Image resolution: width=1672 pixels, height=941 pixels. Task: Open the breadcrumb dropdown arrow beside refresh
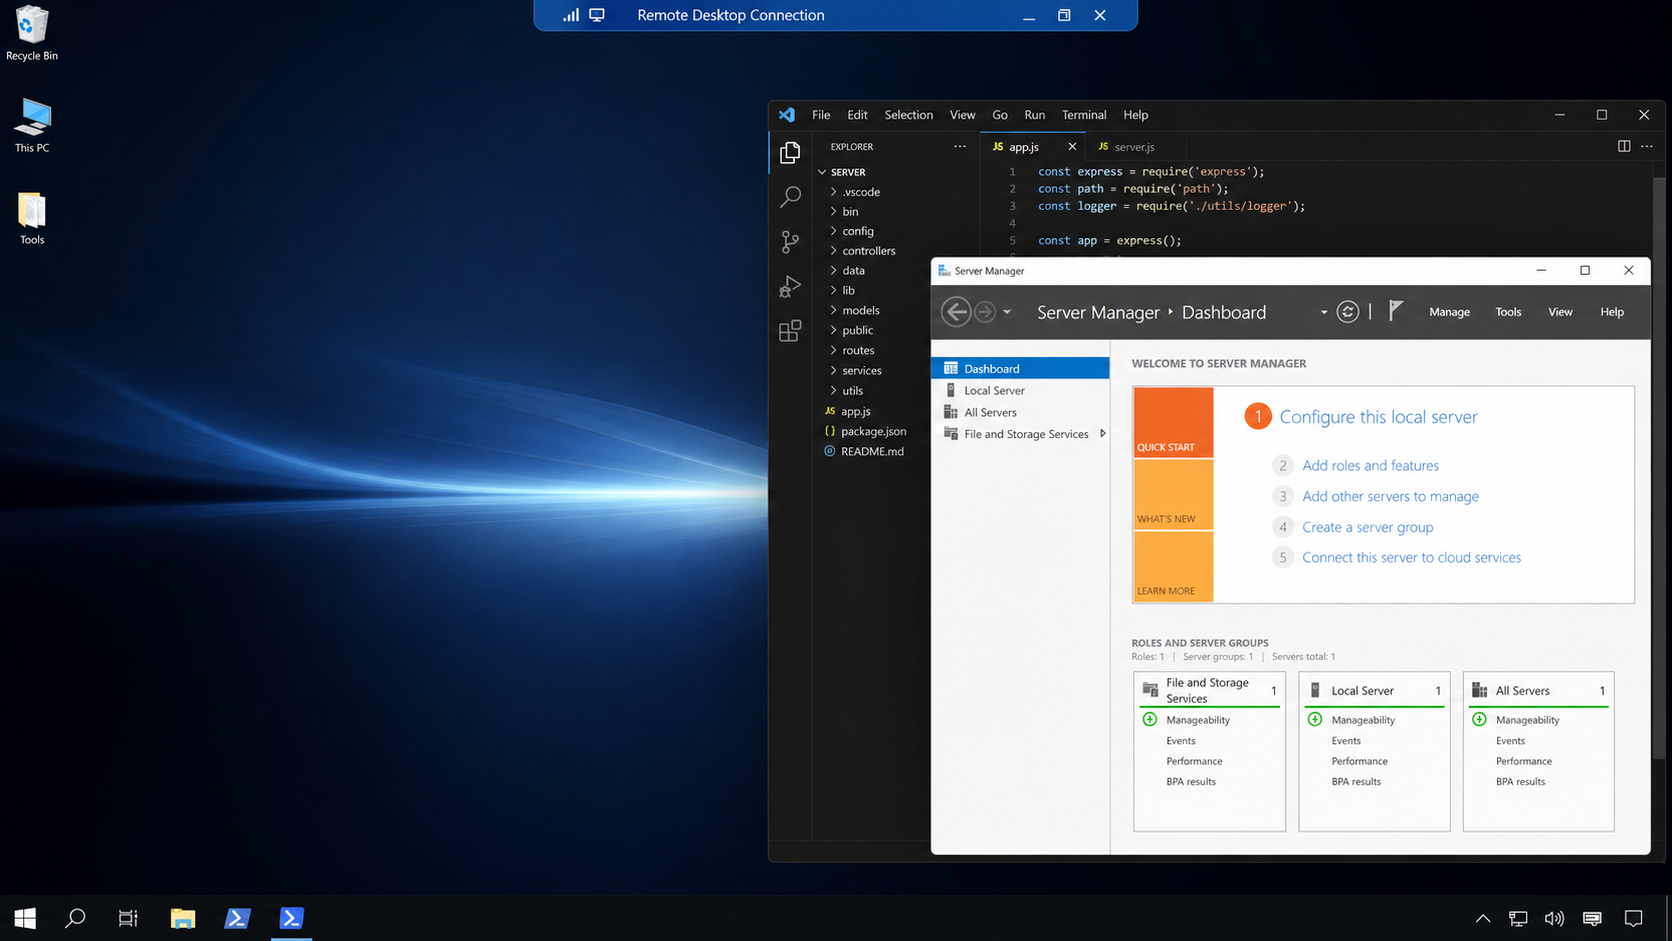[x=1324, y=312]
